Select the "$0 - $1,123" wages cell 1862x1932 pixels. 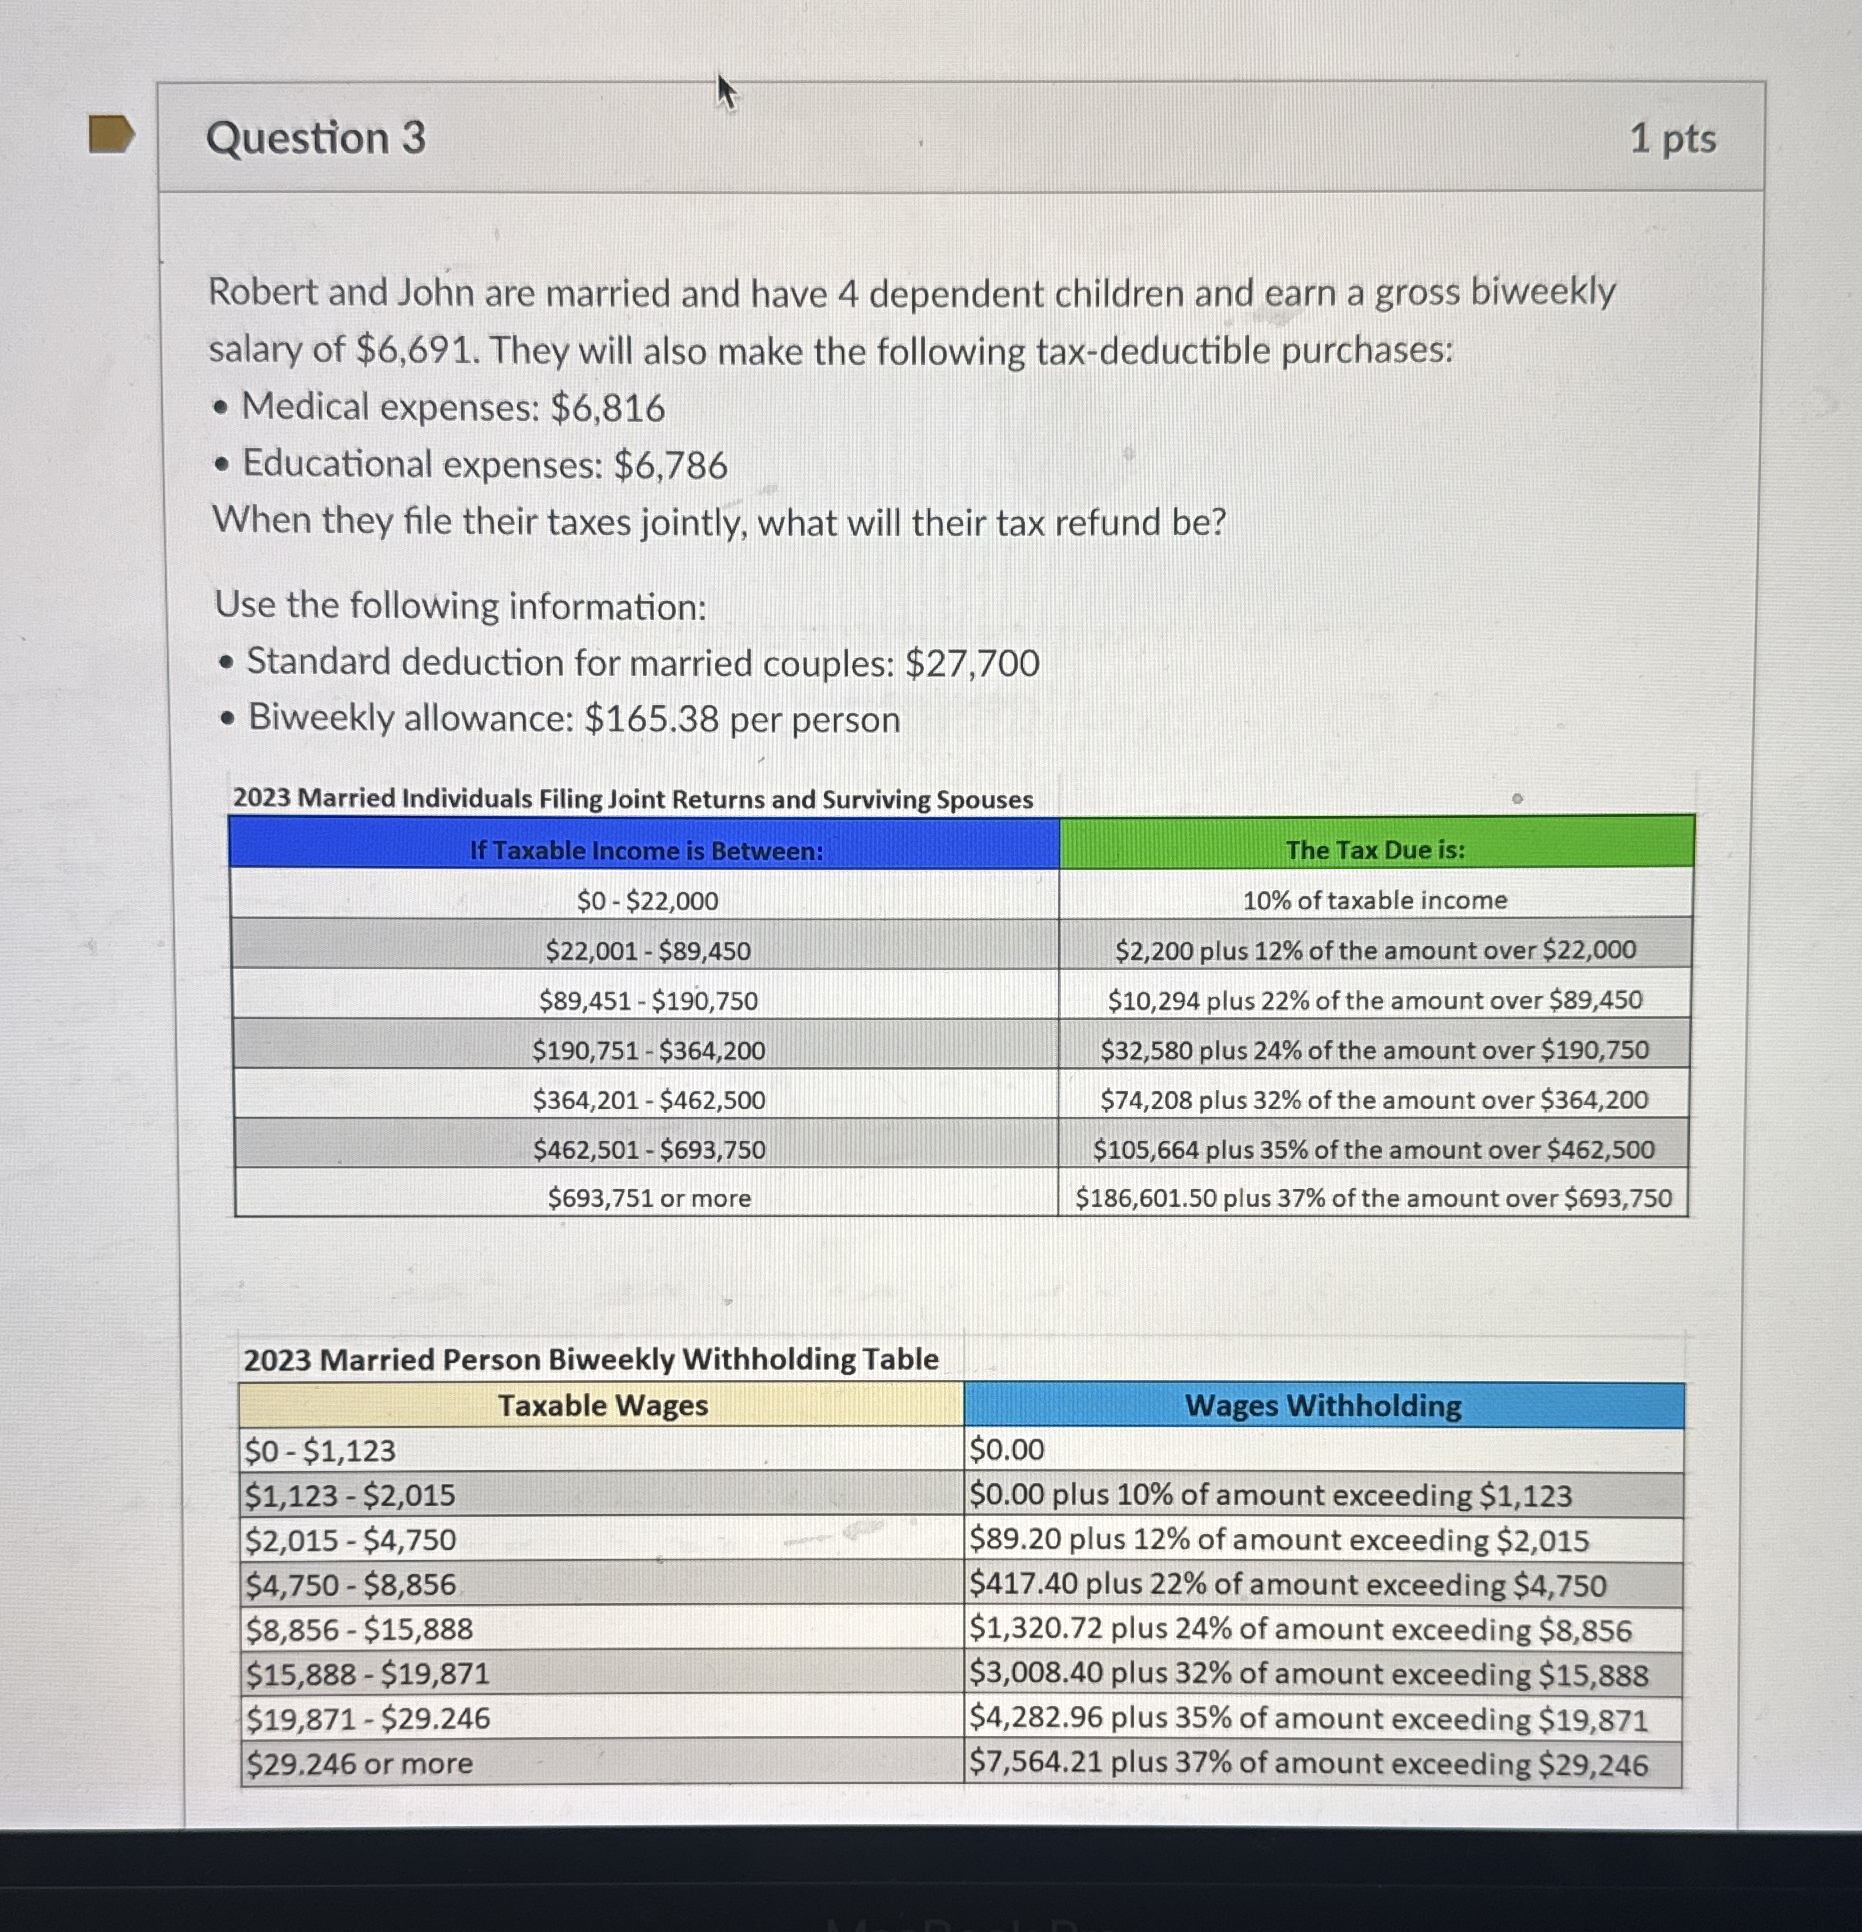click(x=602, y=1450)
